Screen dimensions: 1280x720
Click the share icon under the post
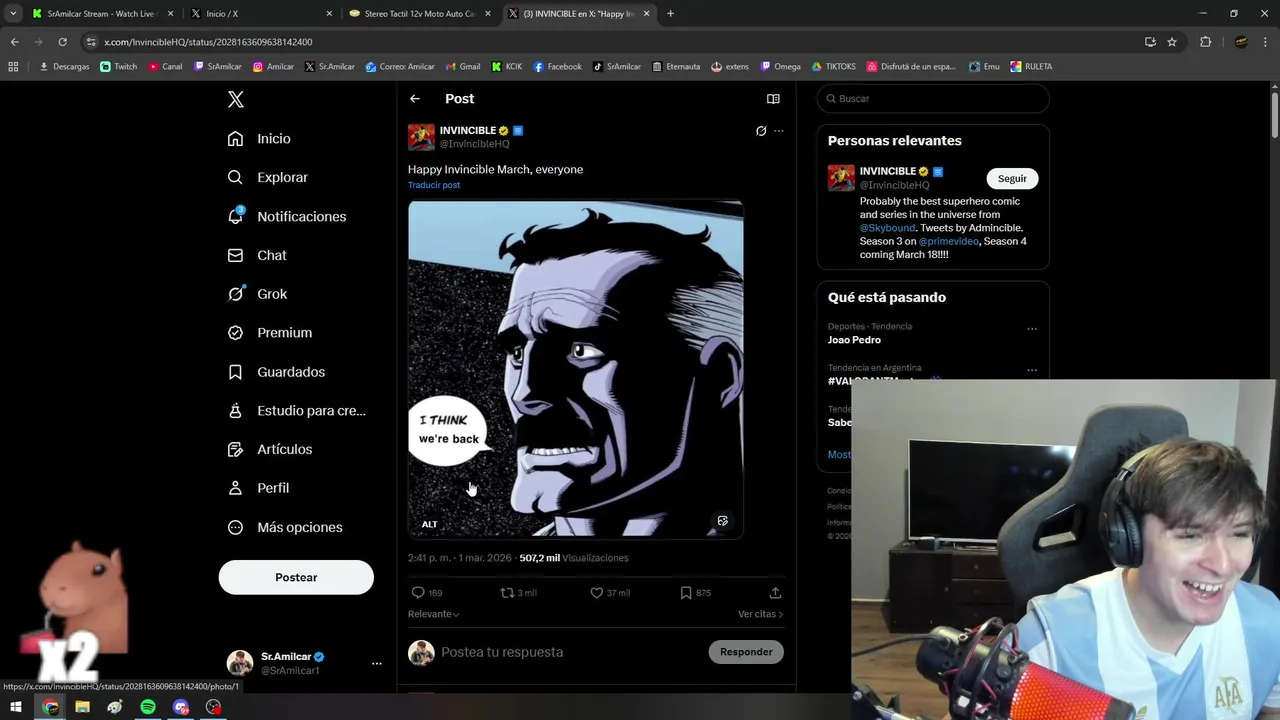pyautogui.click(x=775, y=593)
